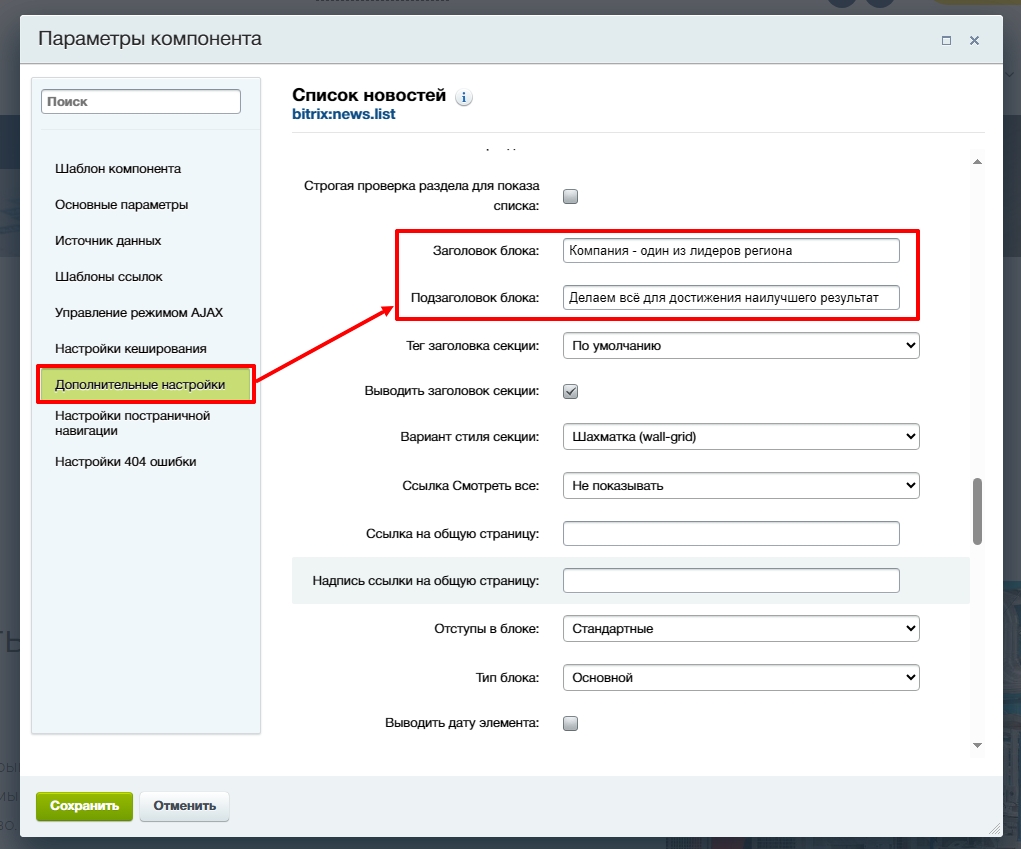This screenshot has width=1021, height=849.
Task: Open Отступы в блоке dropdown
Action: coord(740,629)
